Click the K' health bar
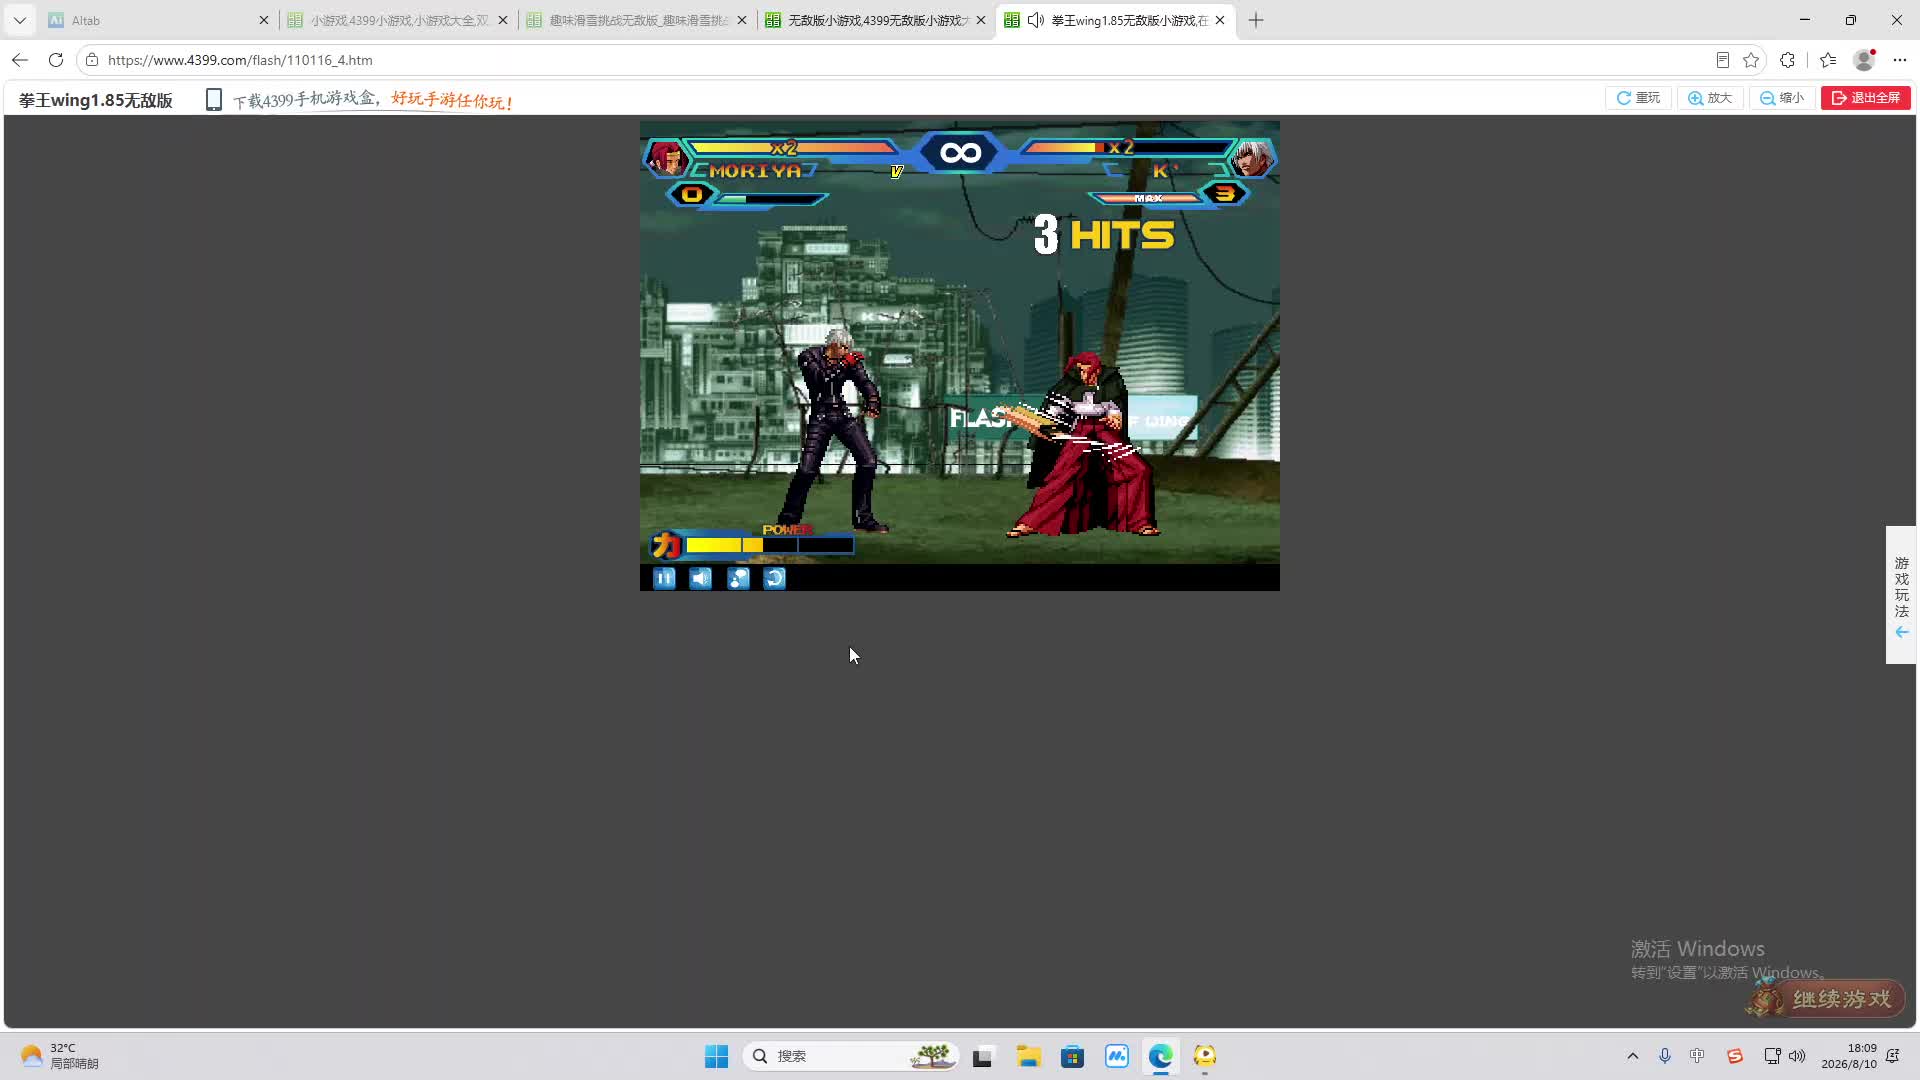This screenshot has height=1080, width=1920. (1126, 148)
